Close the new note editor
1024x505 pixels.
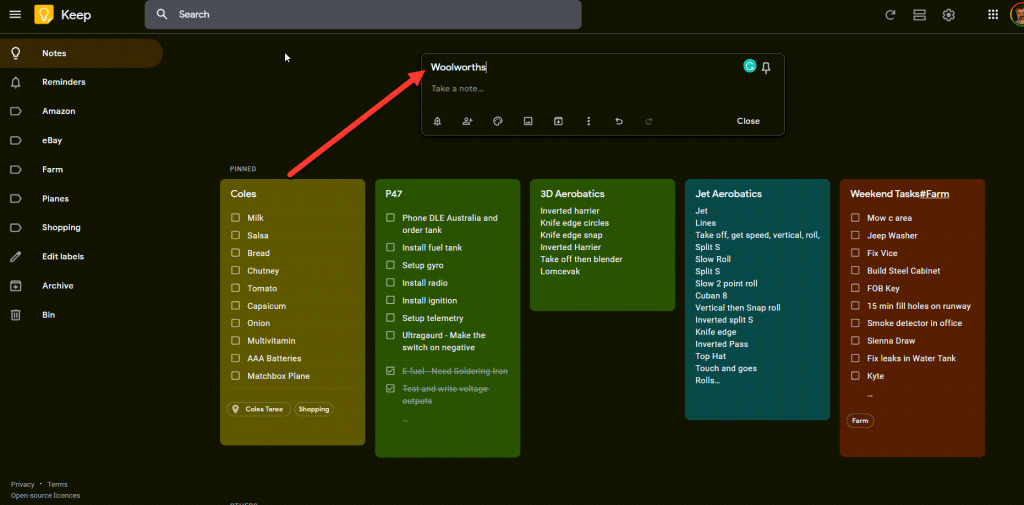coord(748,121)
